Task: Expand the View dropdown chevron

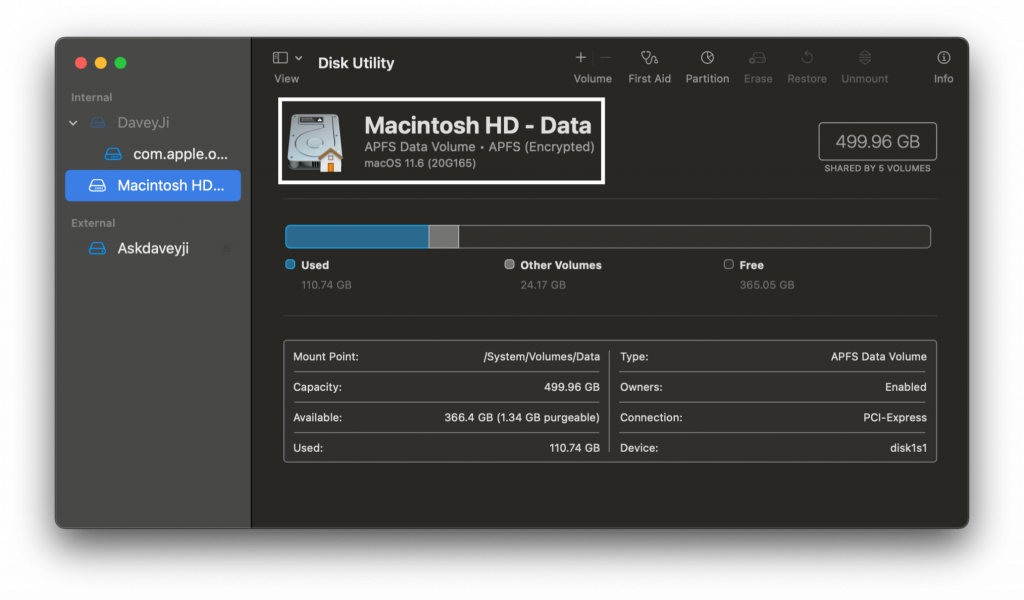Action: pyautogui.click(x=298, y=58)
